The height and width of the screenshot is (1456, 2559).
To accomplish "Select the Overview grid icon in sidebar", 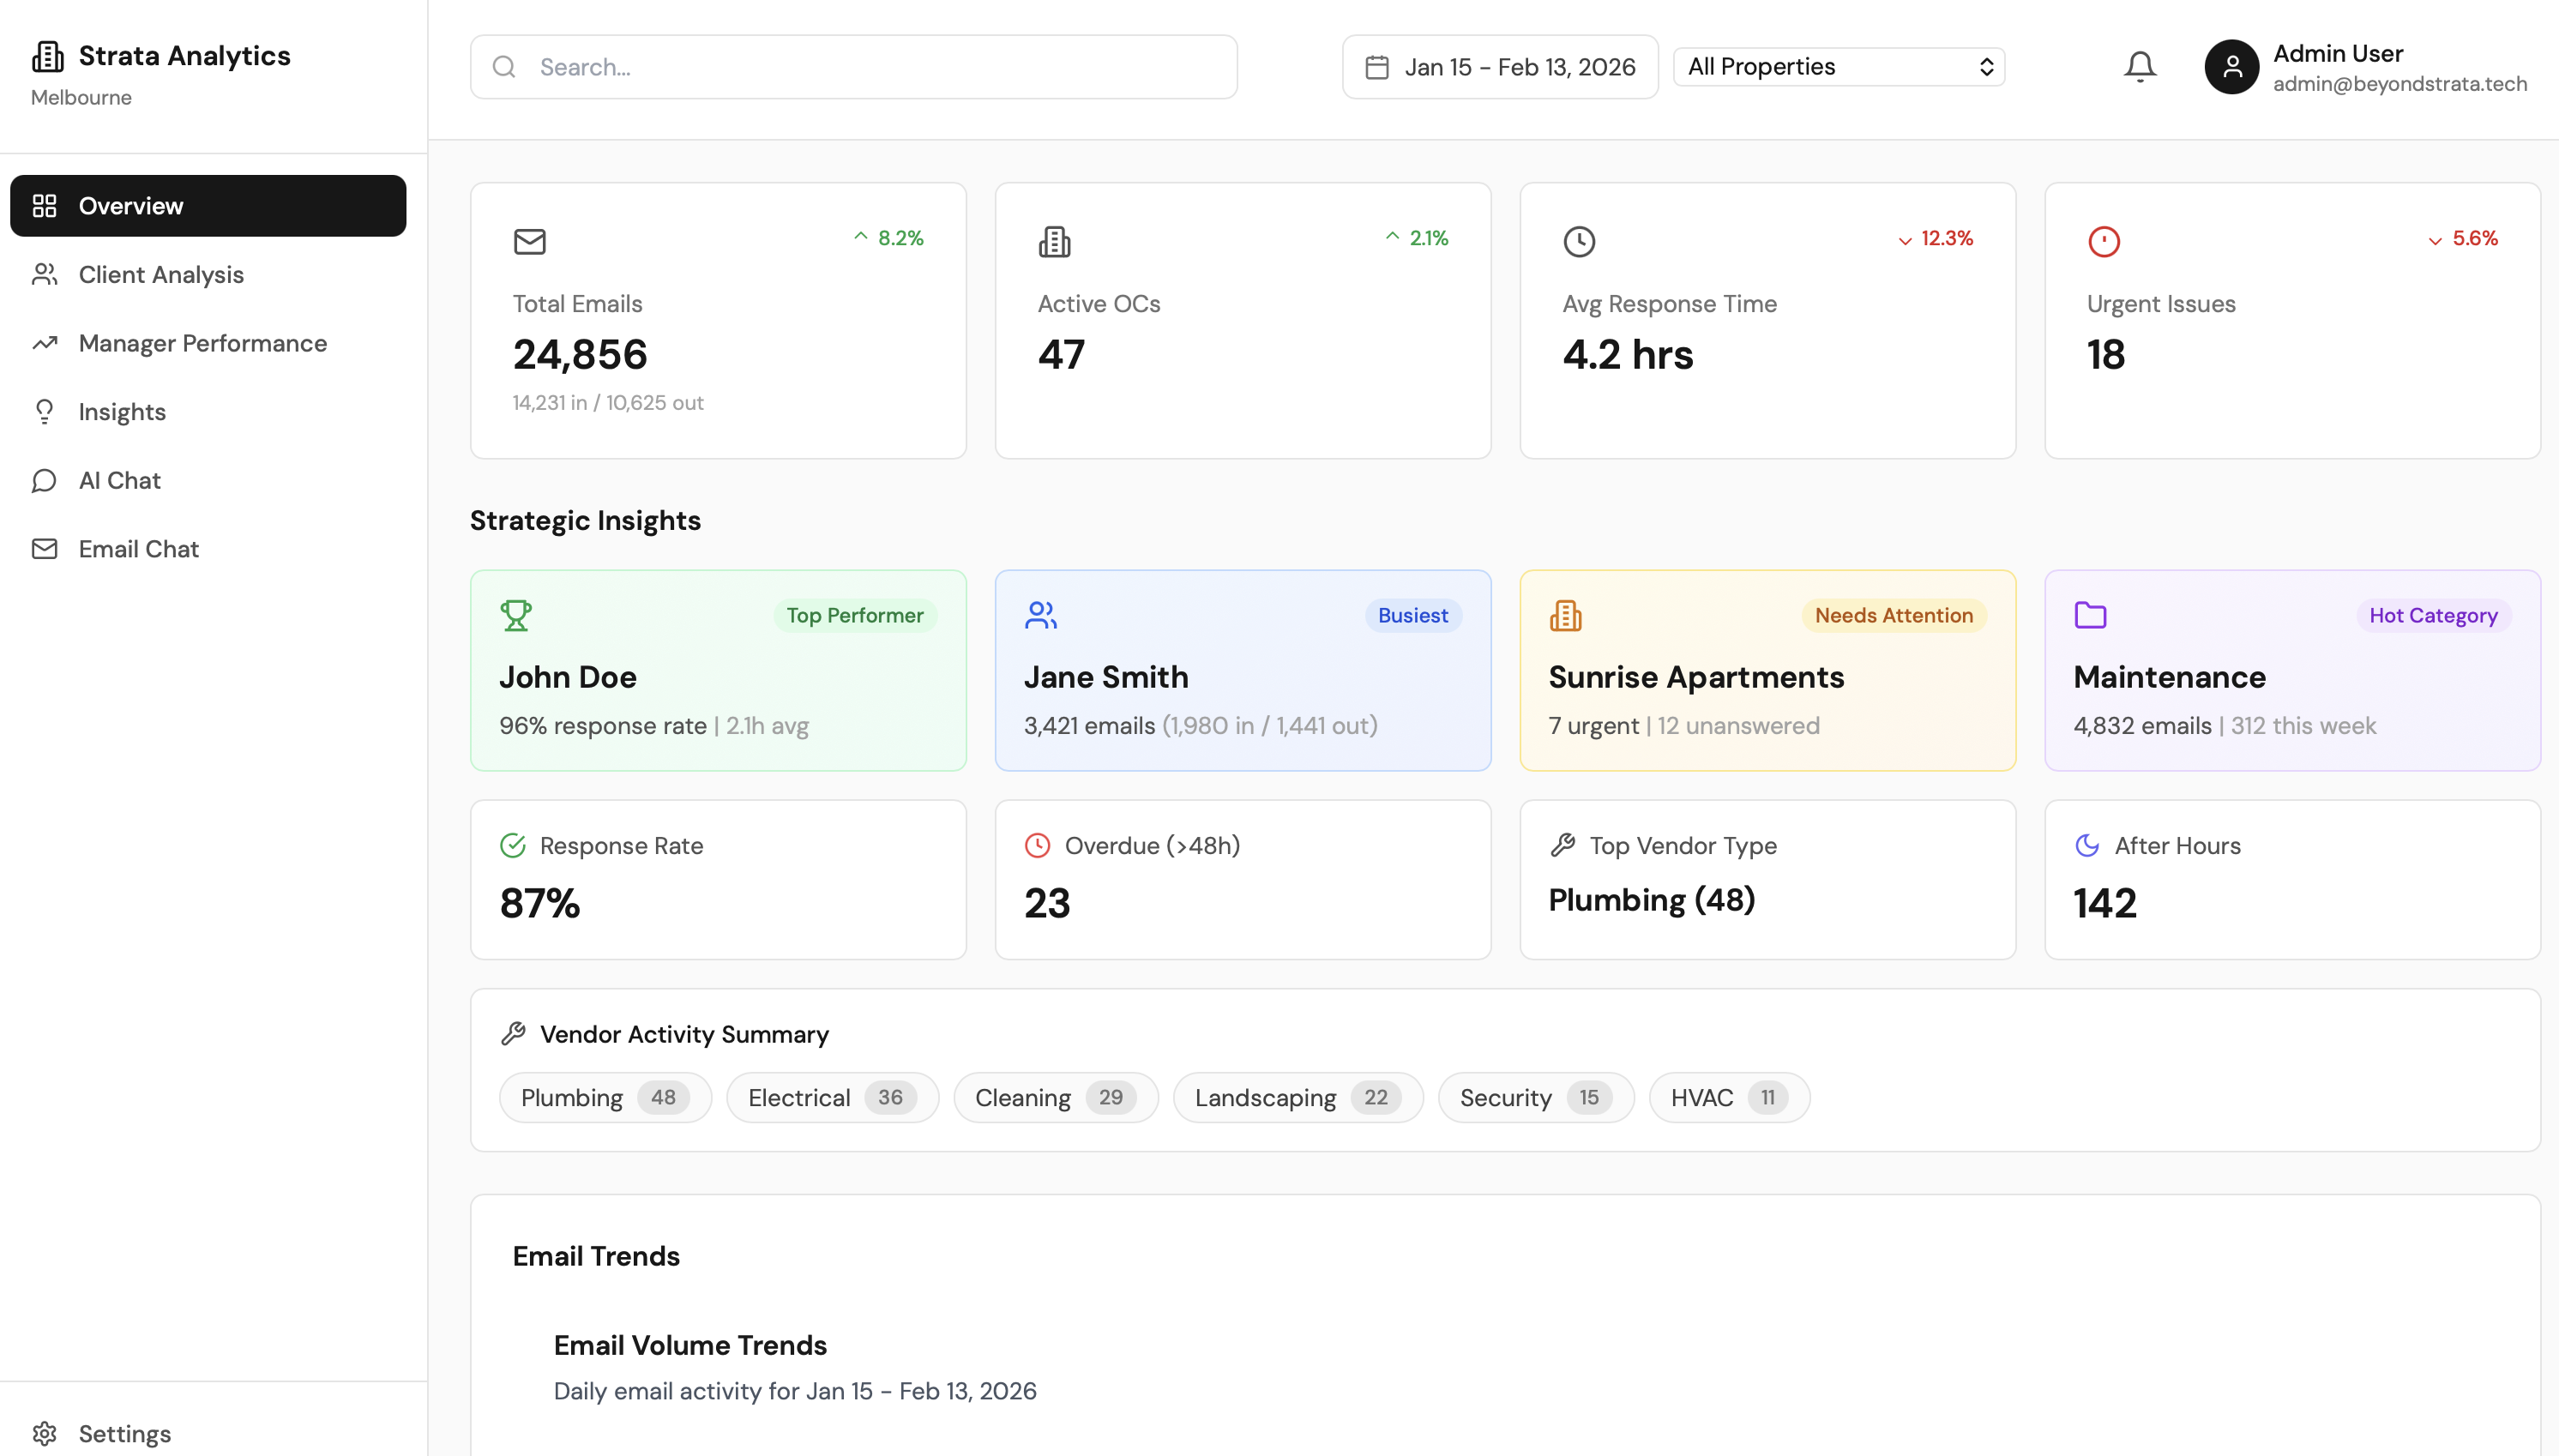I will click(45, 205).
